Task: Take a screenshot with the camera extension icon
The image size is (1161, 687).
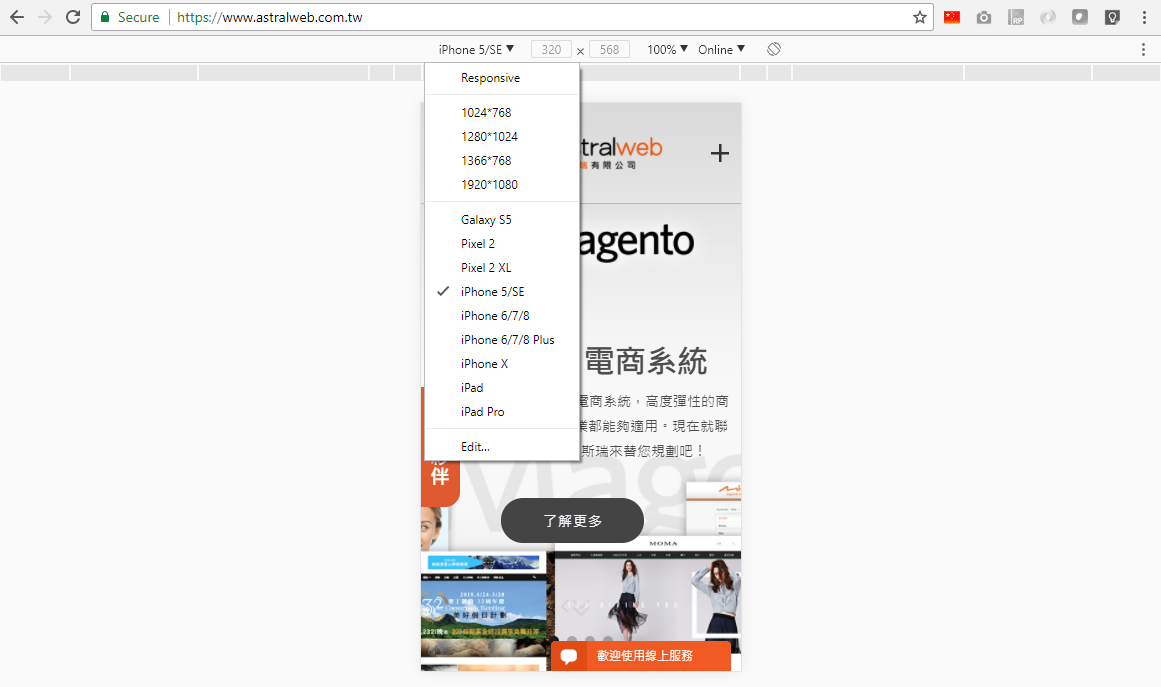Action: point(983,17)
